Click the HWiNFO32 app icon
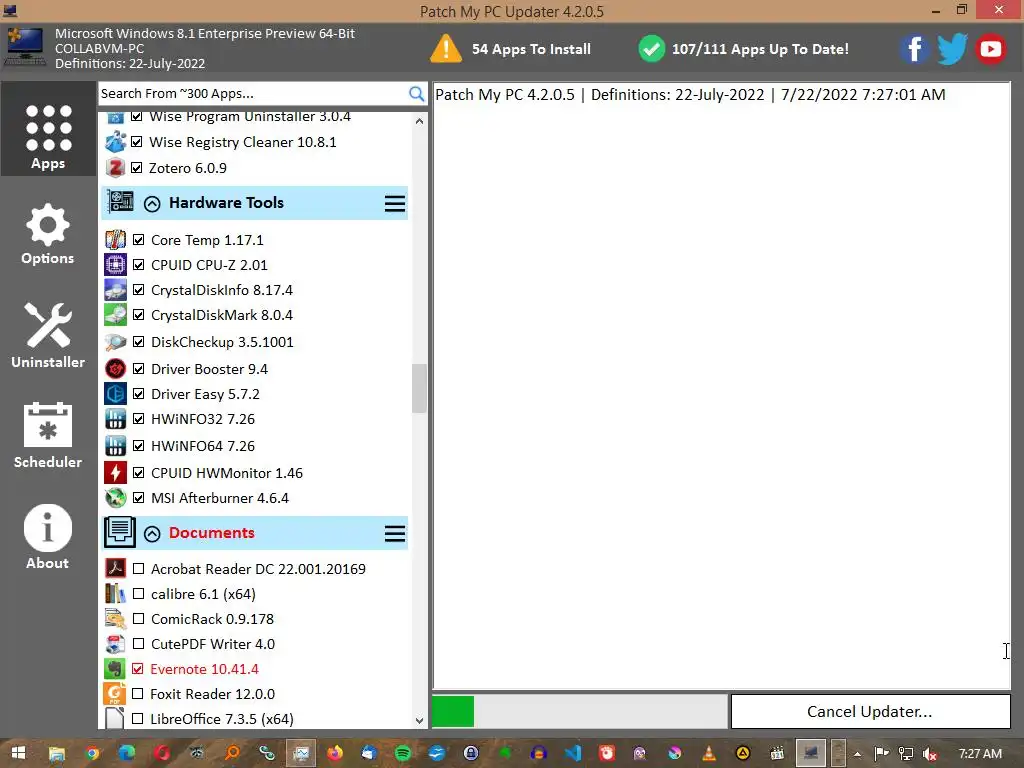This screenshot has width=1024, height=768. pos(116,419)
